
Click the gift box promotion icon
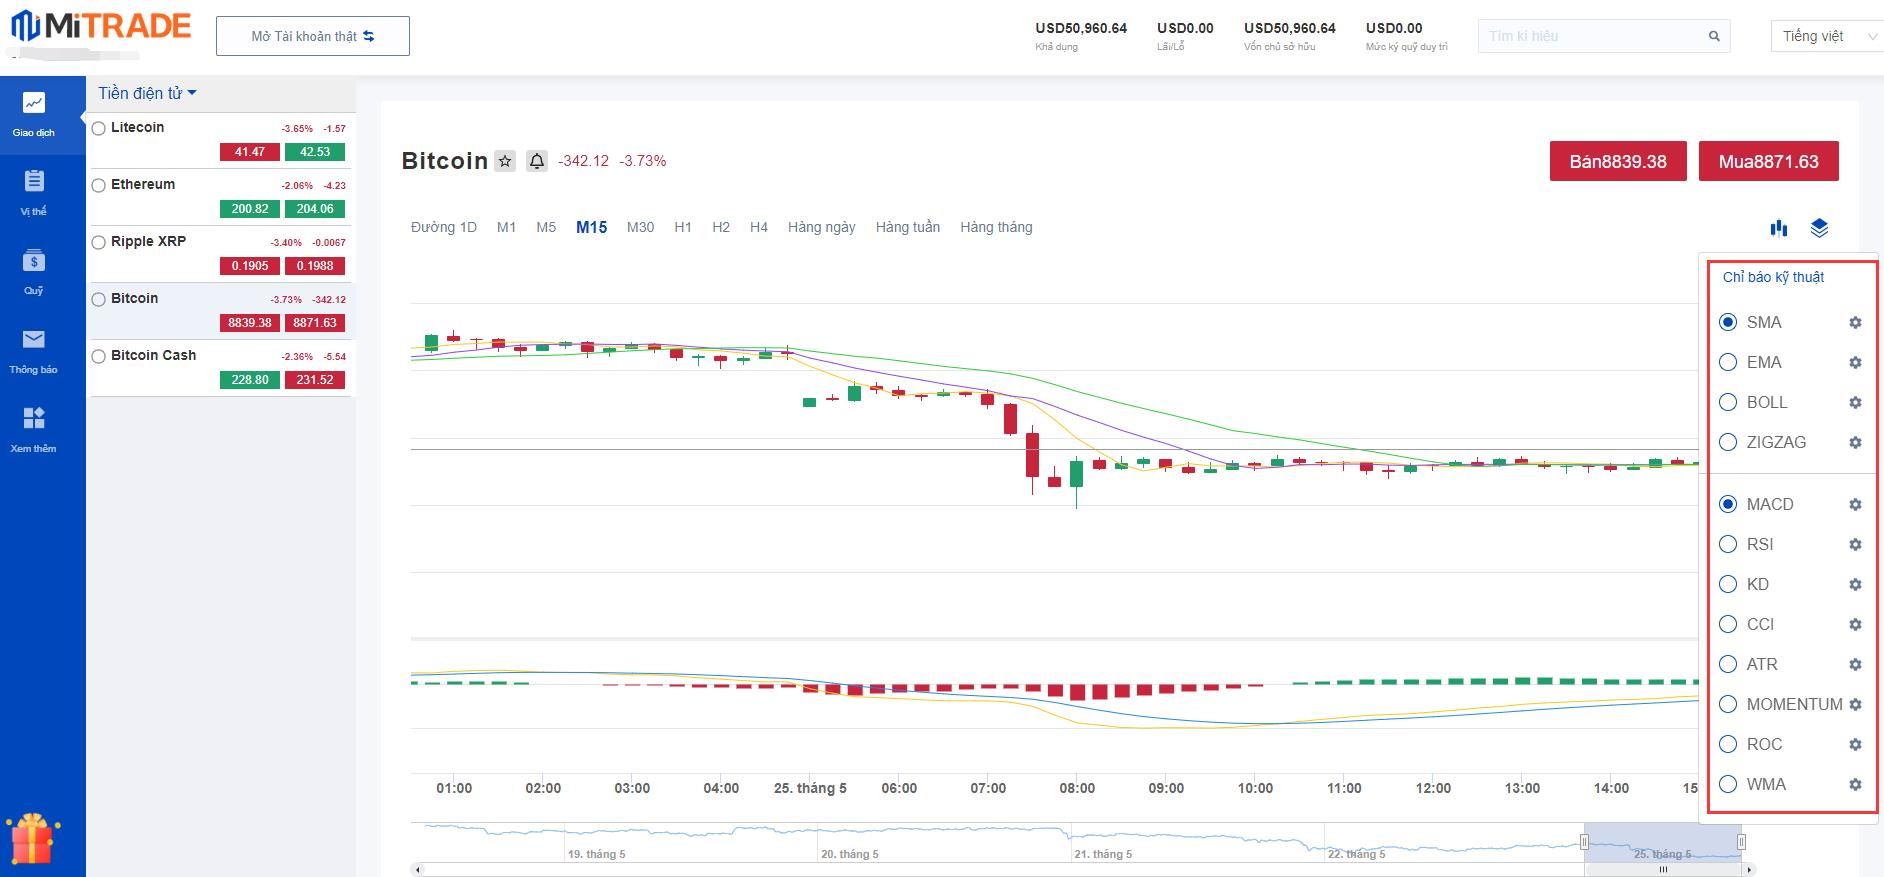32,838
